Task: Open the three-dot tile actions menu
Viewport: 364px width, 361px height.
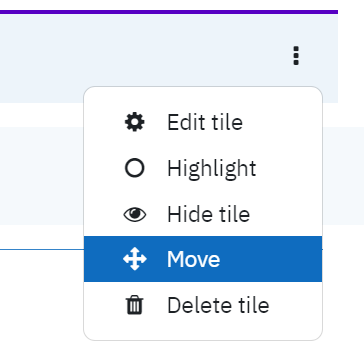Action: [x=296, y=56]
